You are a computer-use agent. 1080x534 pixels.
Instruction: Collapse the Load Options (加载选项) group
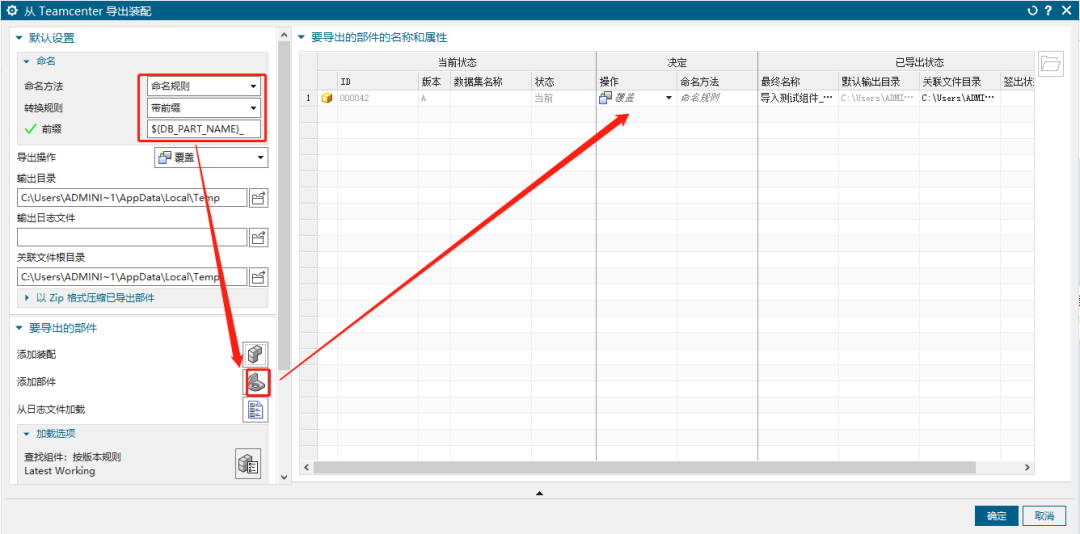tap(27, 434)
